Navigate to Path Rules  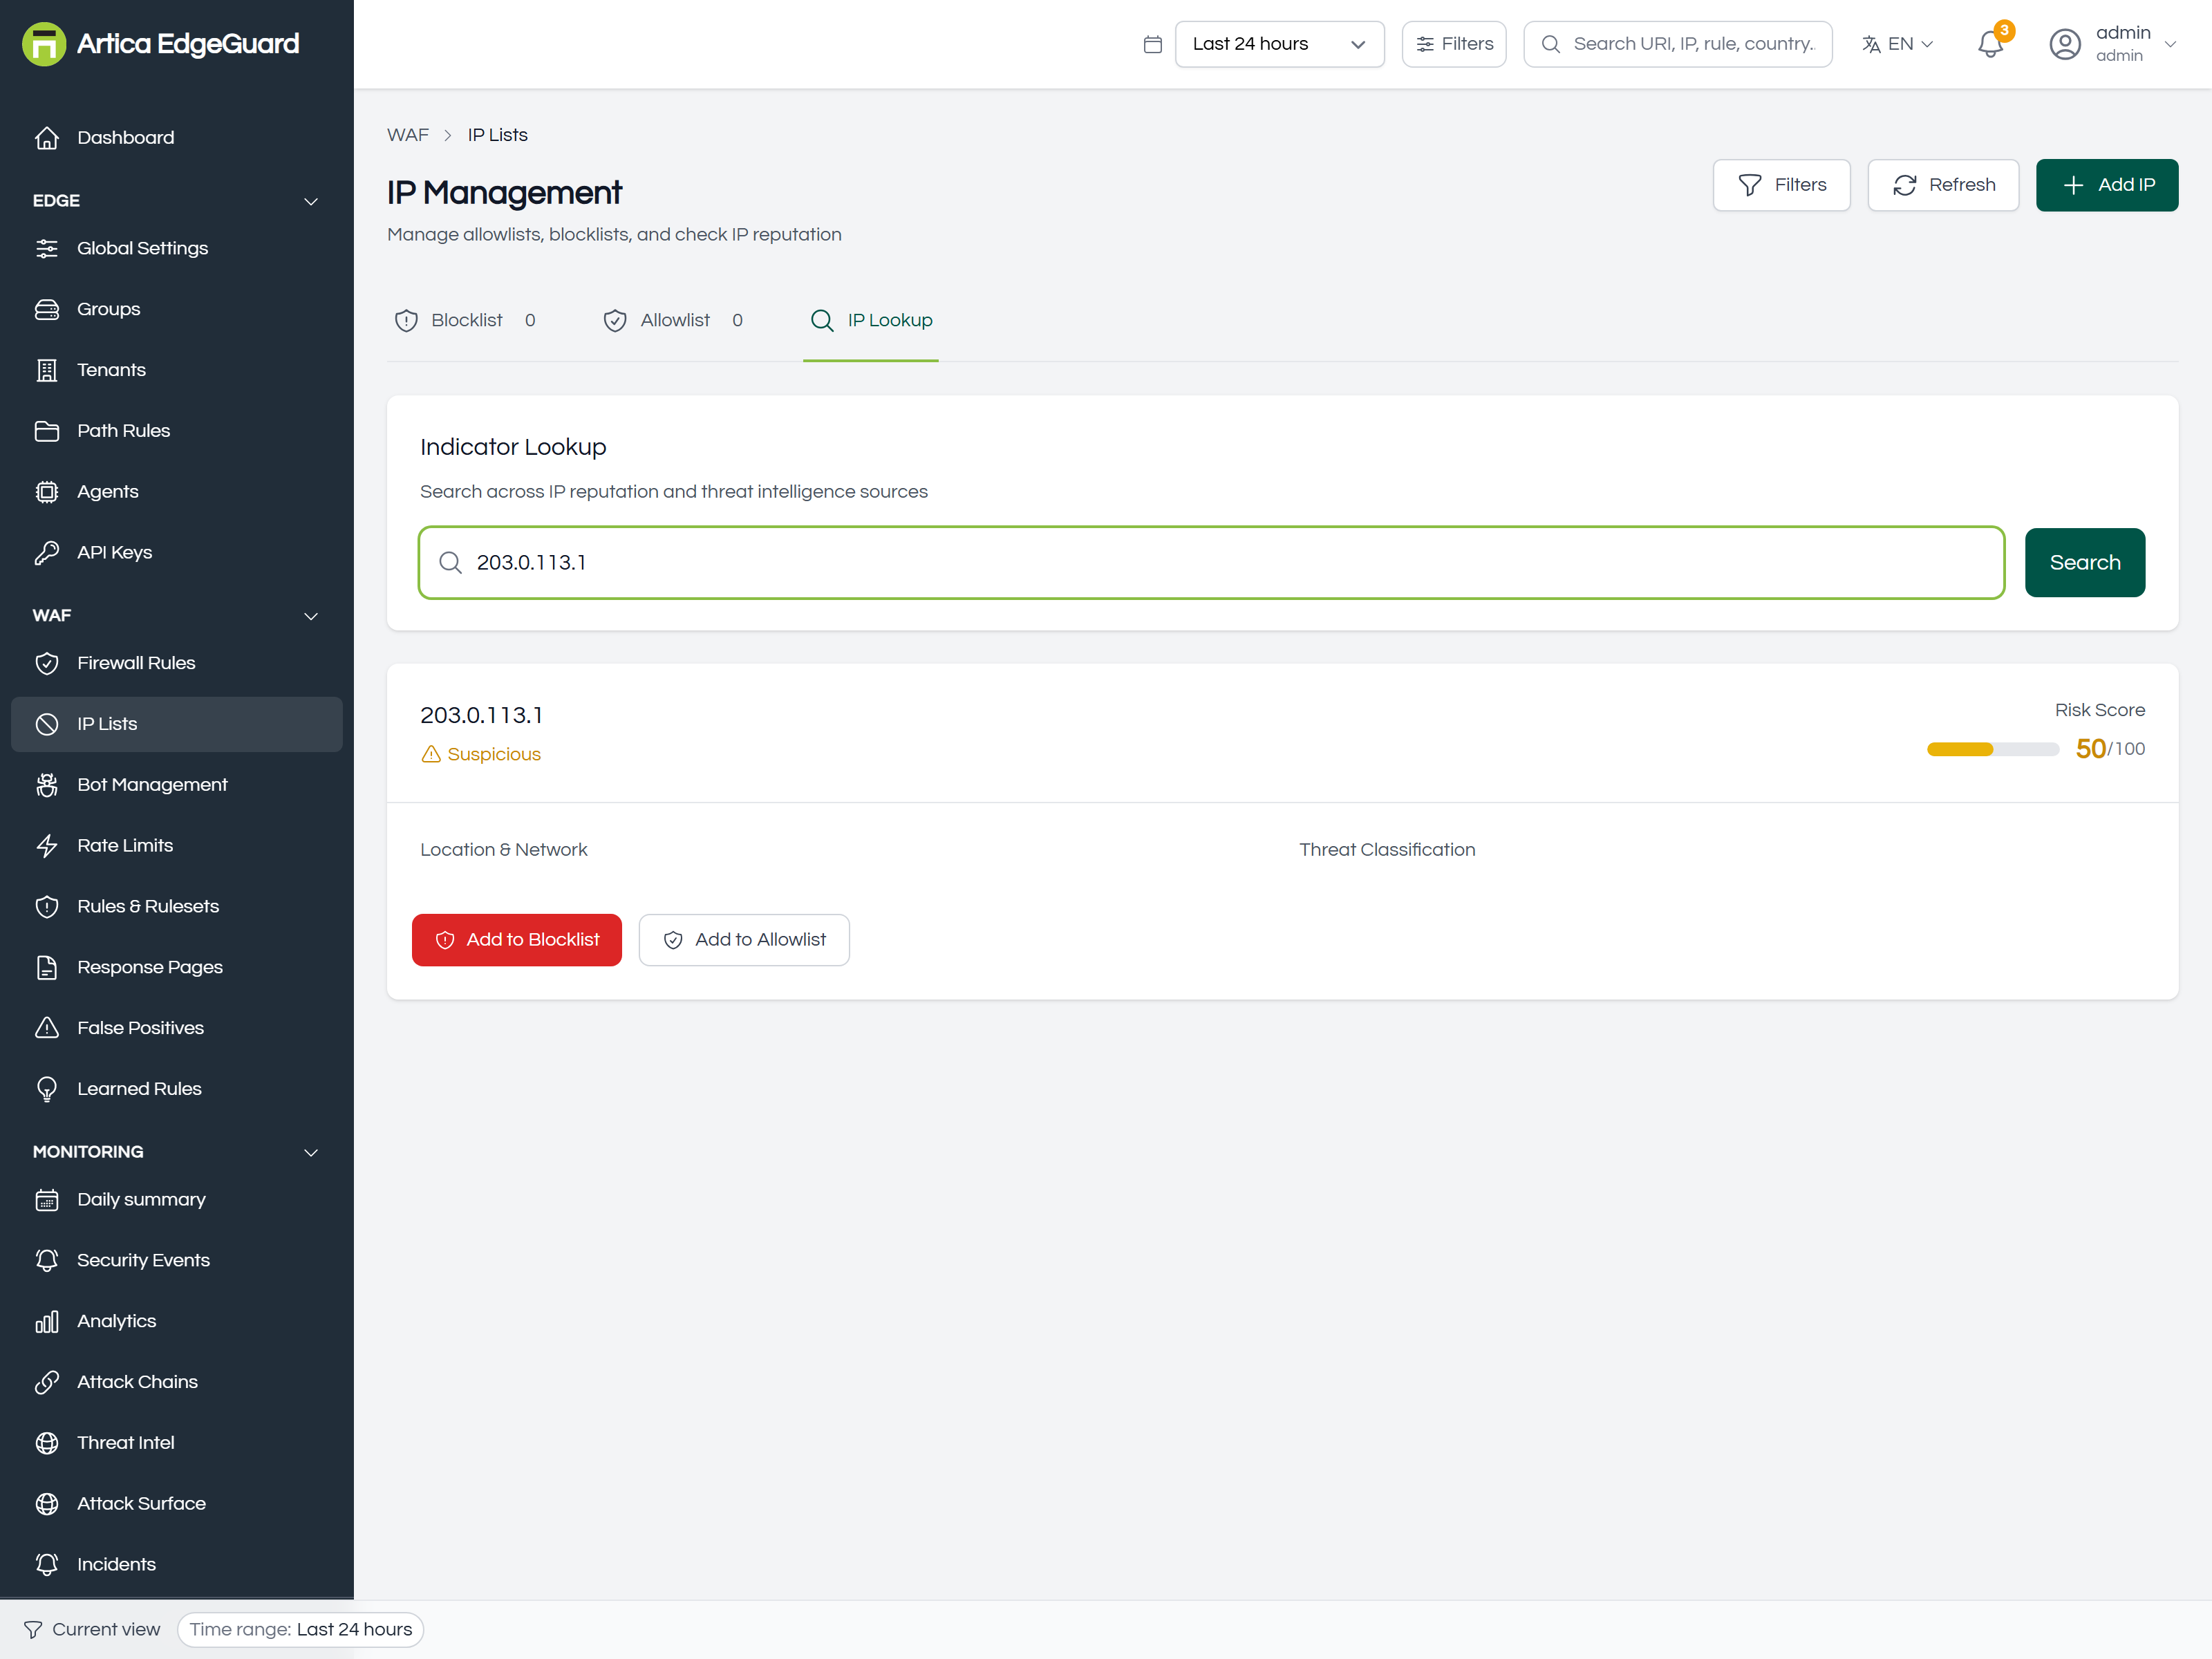176,431
